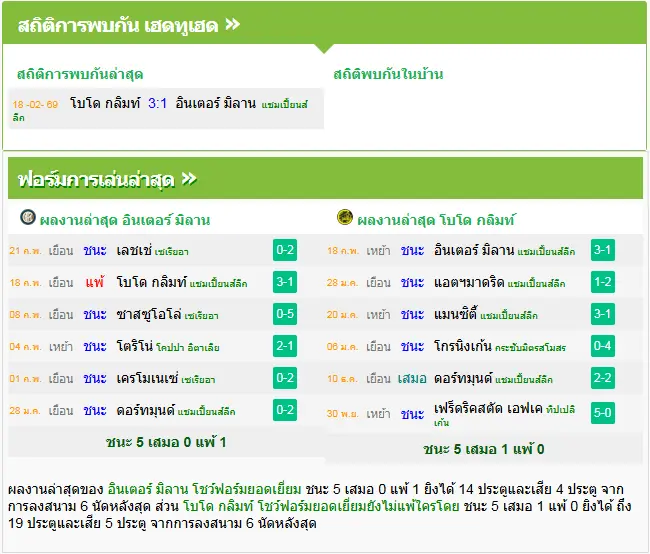Click the 18-02-69 match date

pos(35,104)
